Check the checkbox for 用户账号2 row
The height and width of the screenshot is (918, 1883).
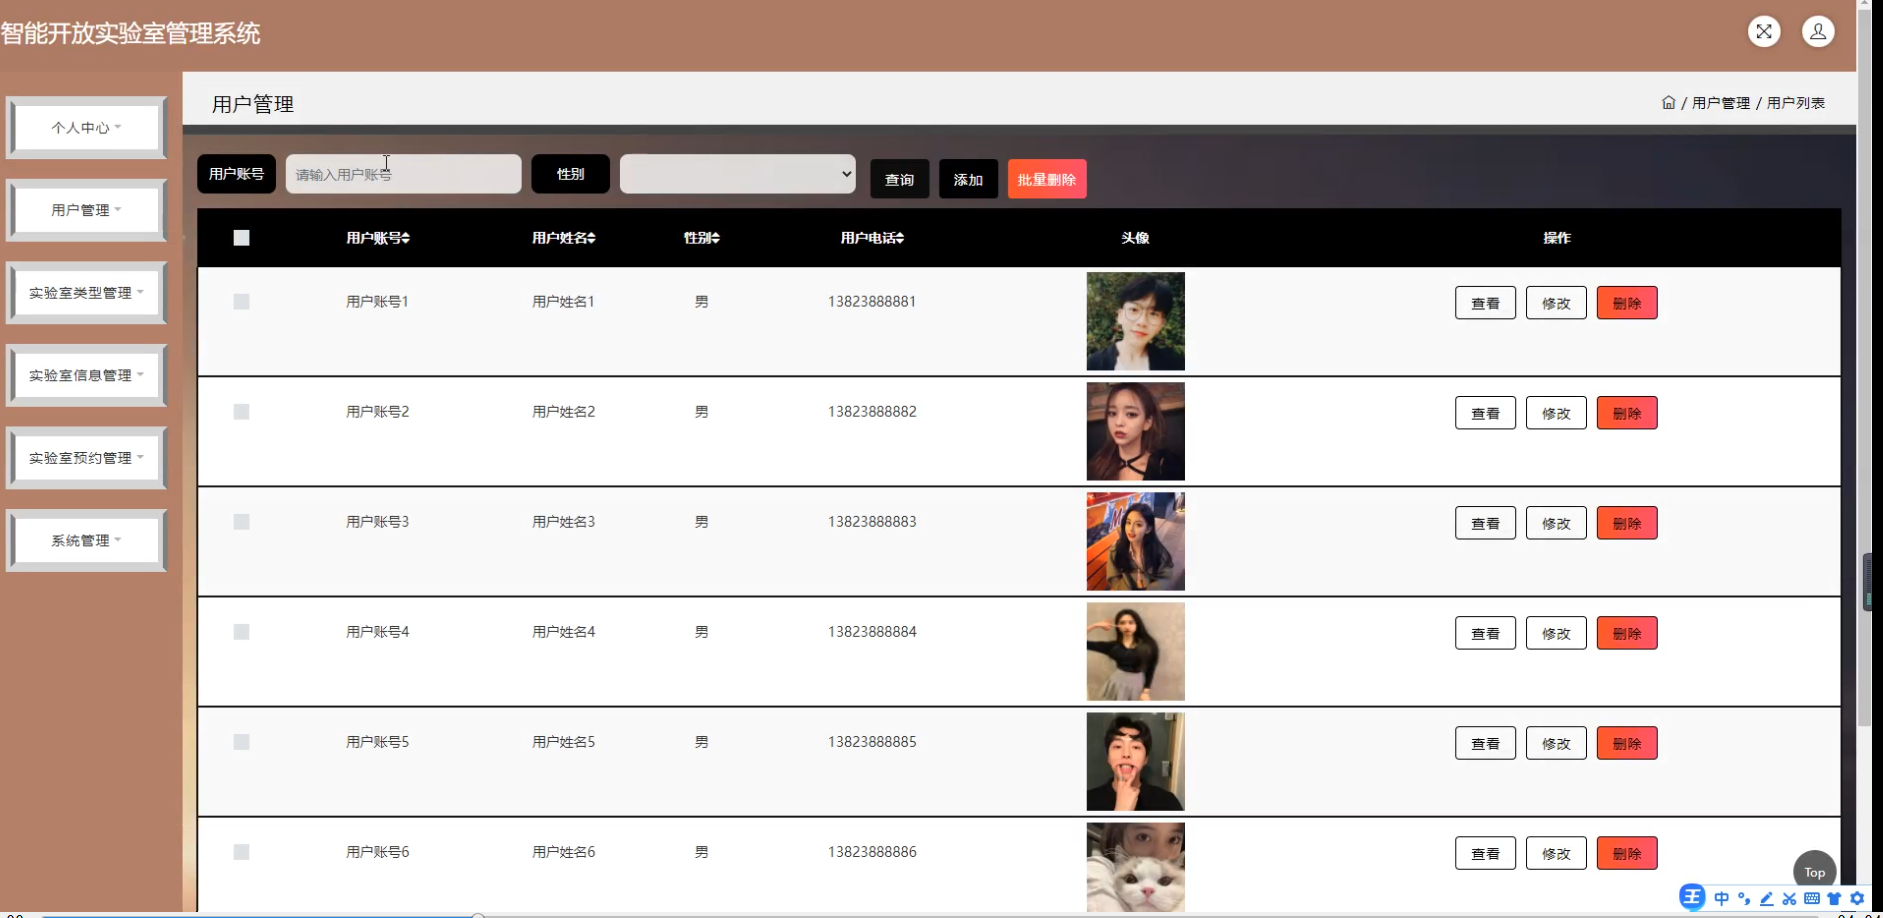(x=241, y=412)
